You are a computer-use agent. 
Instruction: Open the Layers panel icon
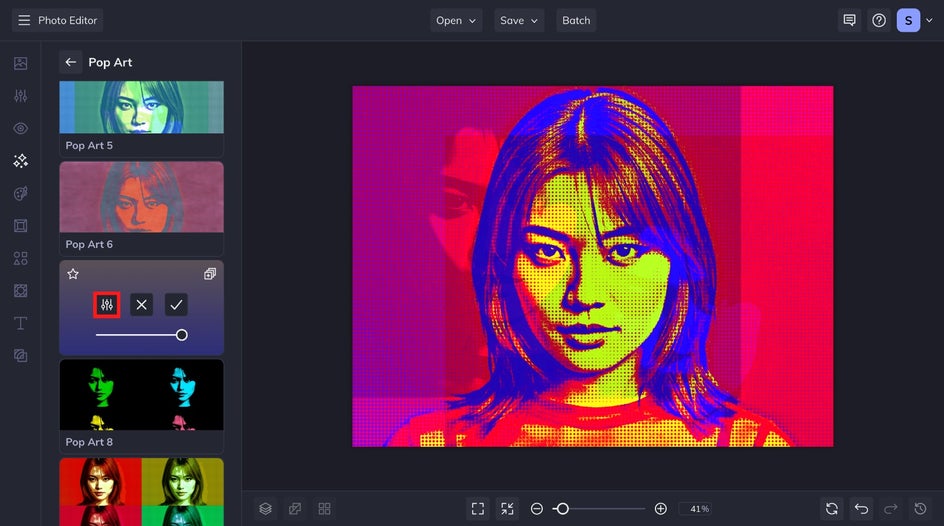(x=266, y=509)
